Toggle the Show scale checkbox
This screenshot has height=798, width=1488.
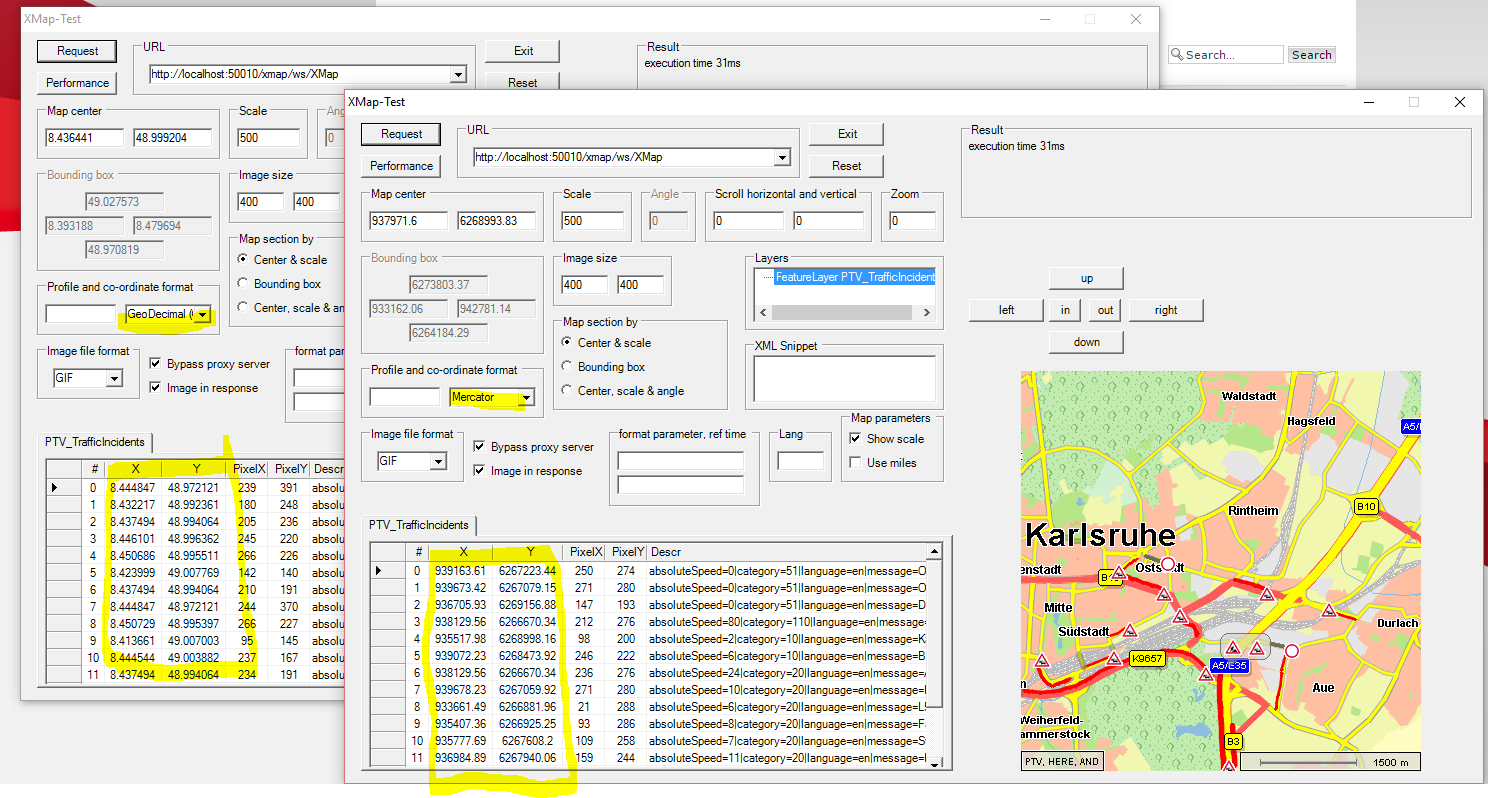point(855,438)
